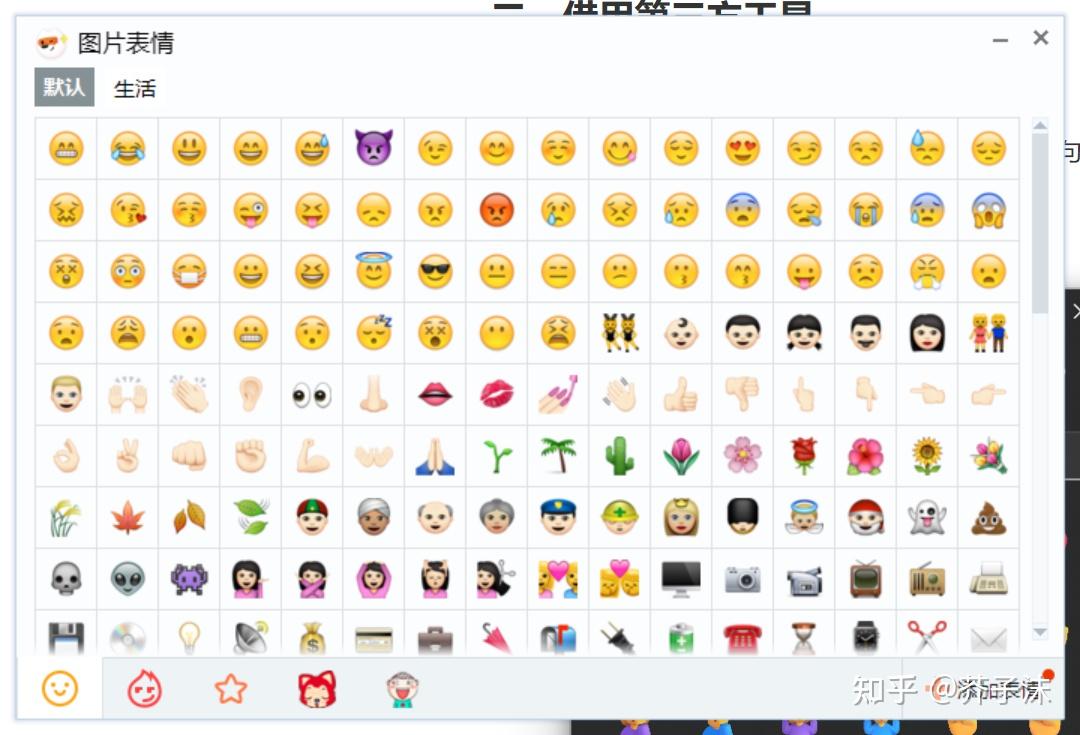
Task: Select the fox sticker pack icon
Action: 316,689
